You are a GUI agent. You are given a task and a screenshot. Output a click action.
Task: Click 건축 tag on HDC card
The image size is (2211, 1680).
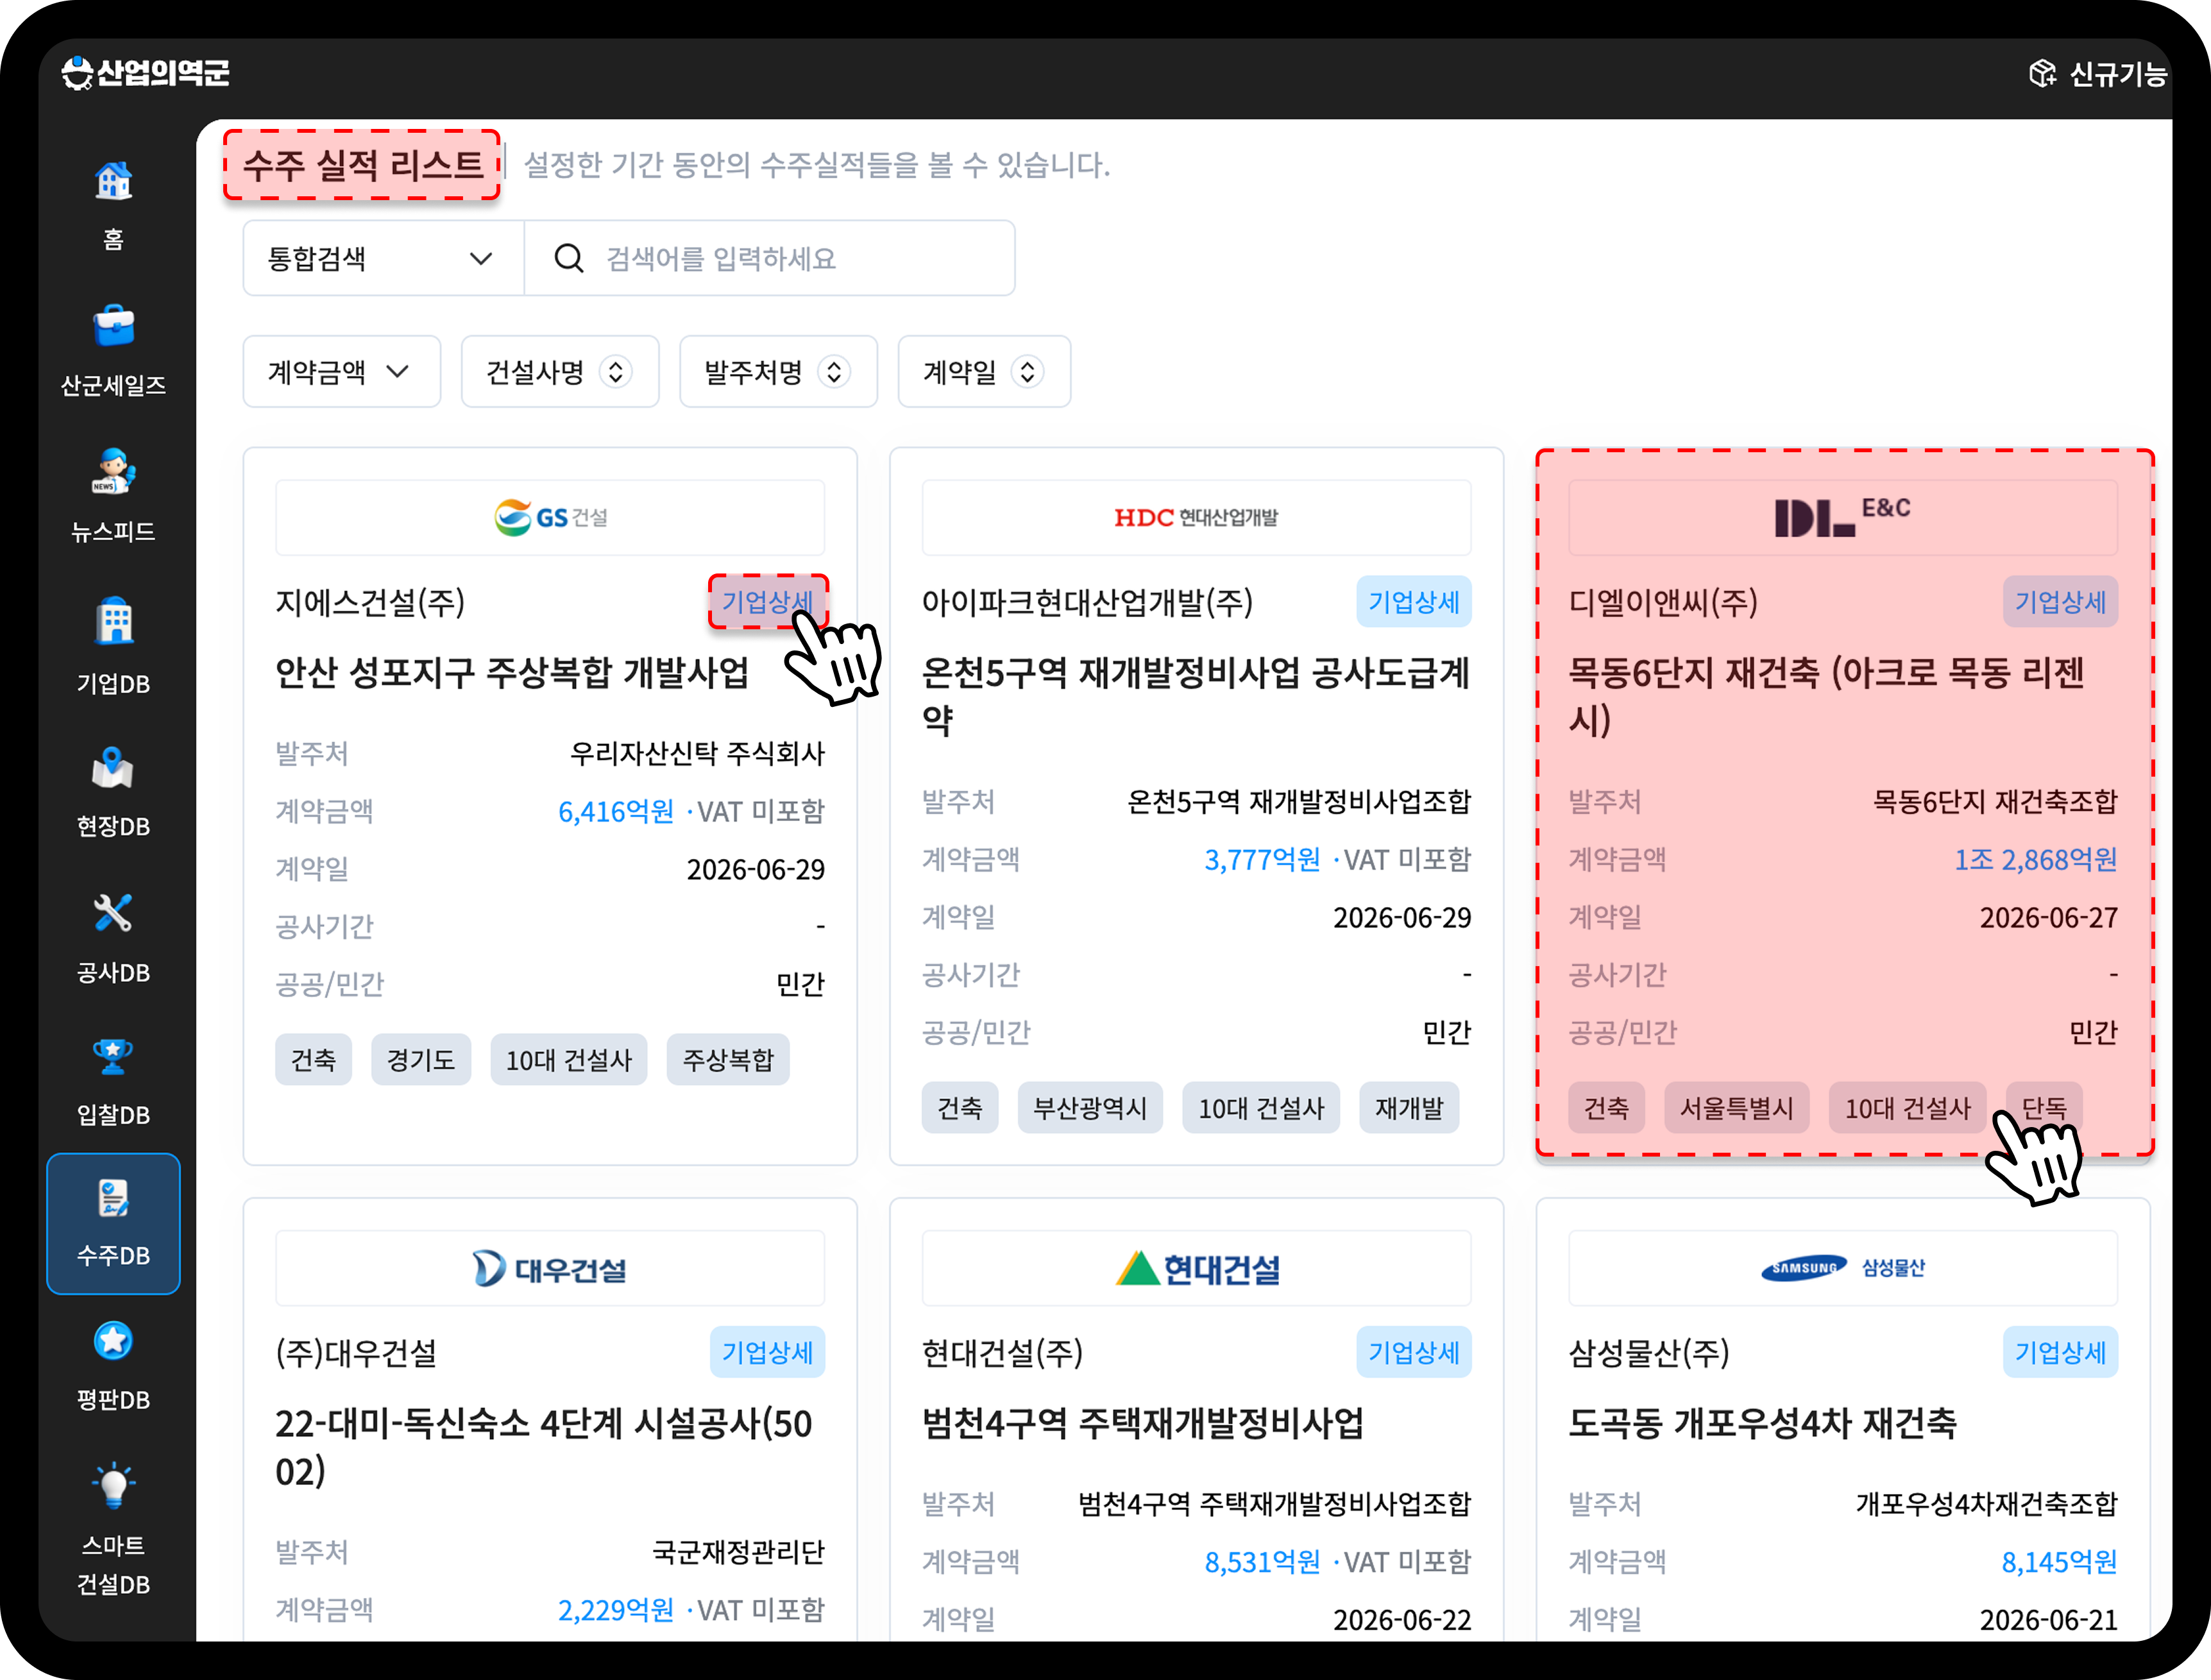click(x=960, y=1108)
